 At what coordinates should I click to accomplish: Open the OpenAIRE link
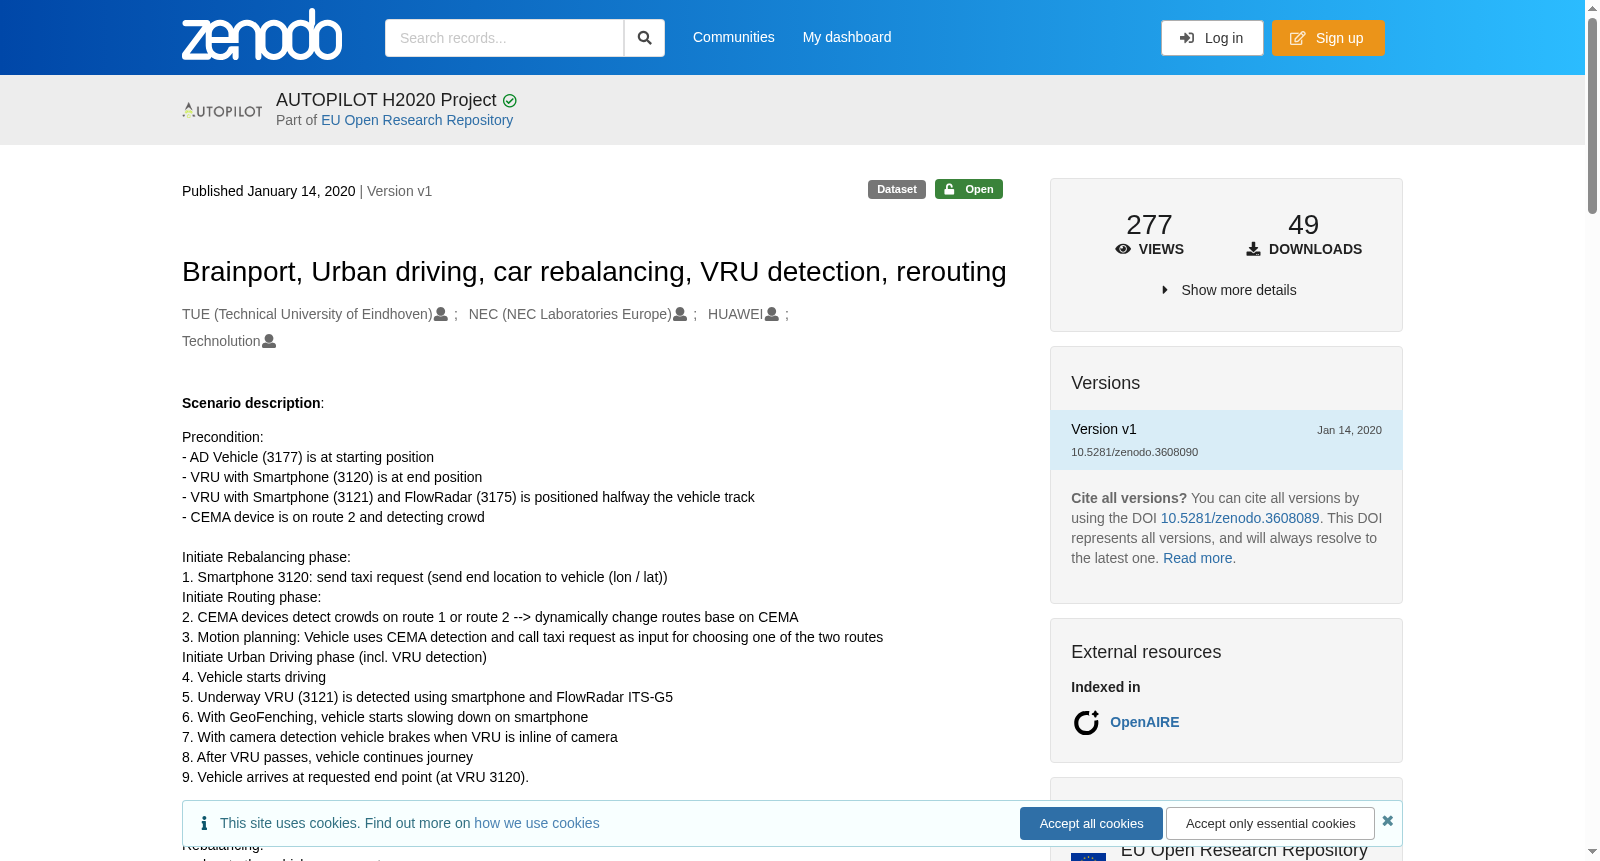pyautogui.click(x=1144, y=722)
